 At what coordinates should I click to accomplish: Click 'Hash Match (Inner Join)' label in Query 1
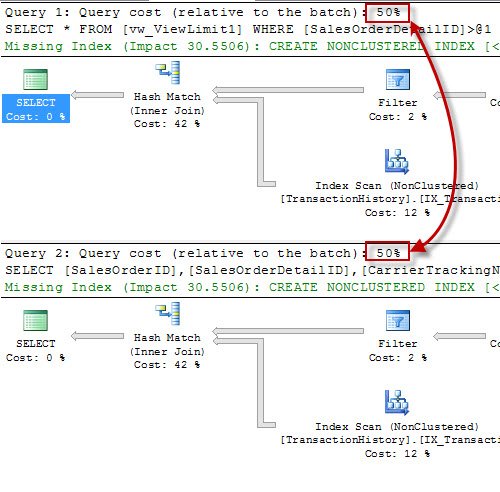point(167,104)
